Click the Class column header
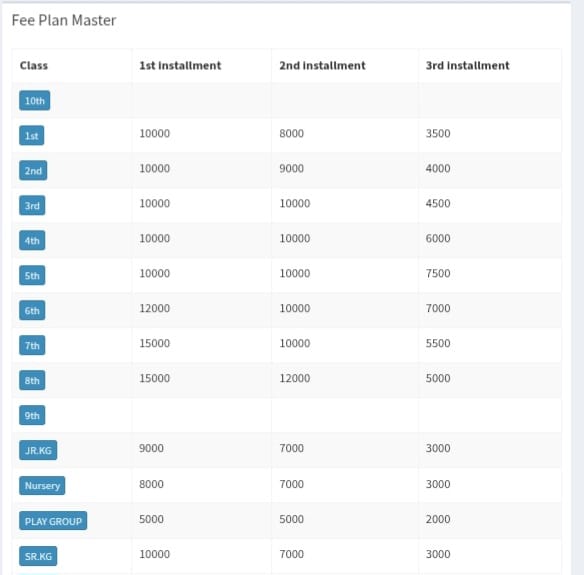 pos(34,66)
